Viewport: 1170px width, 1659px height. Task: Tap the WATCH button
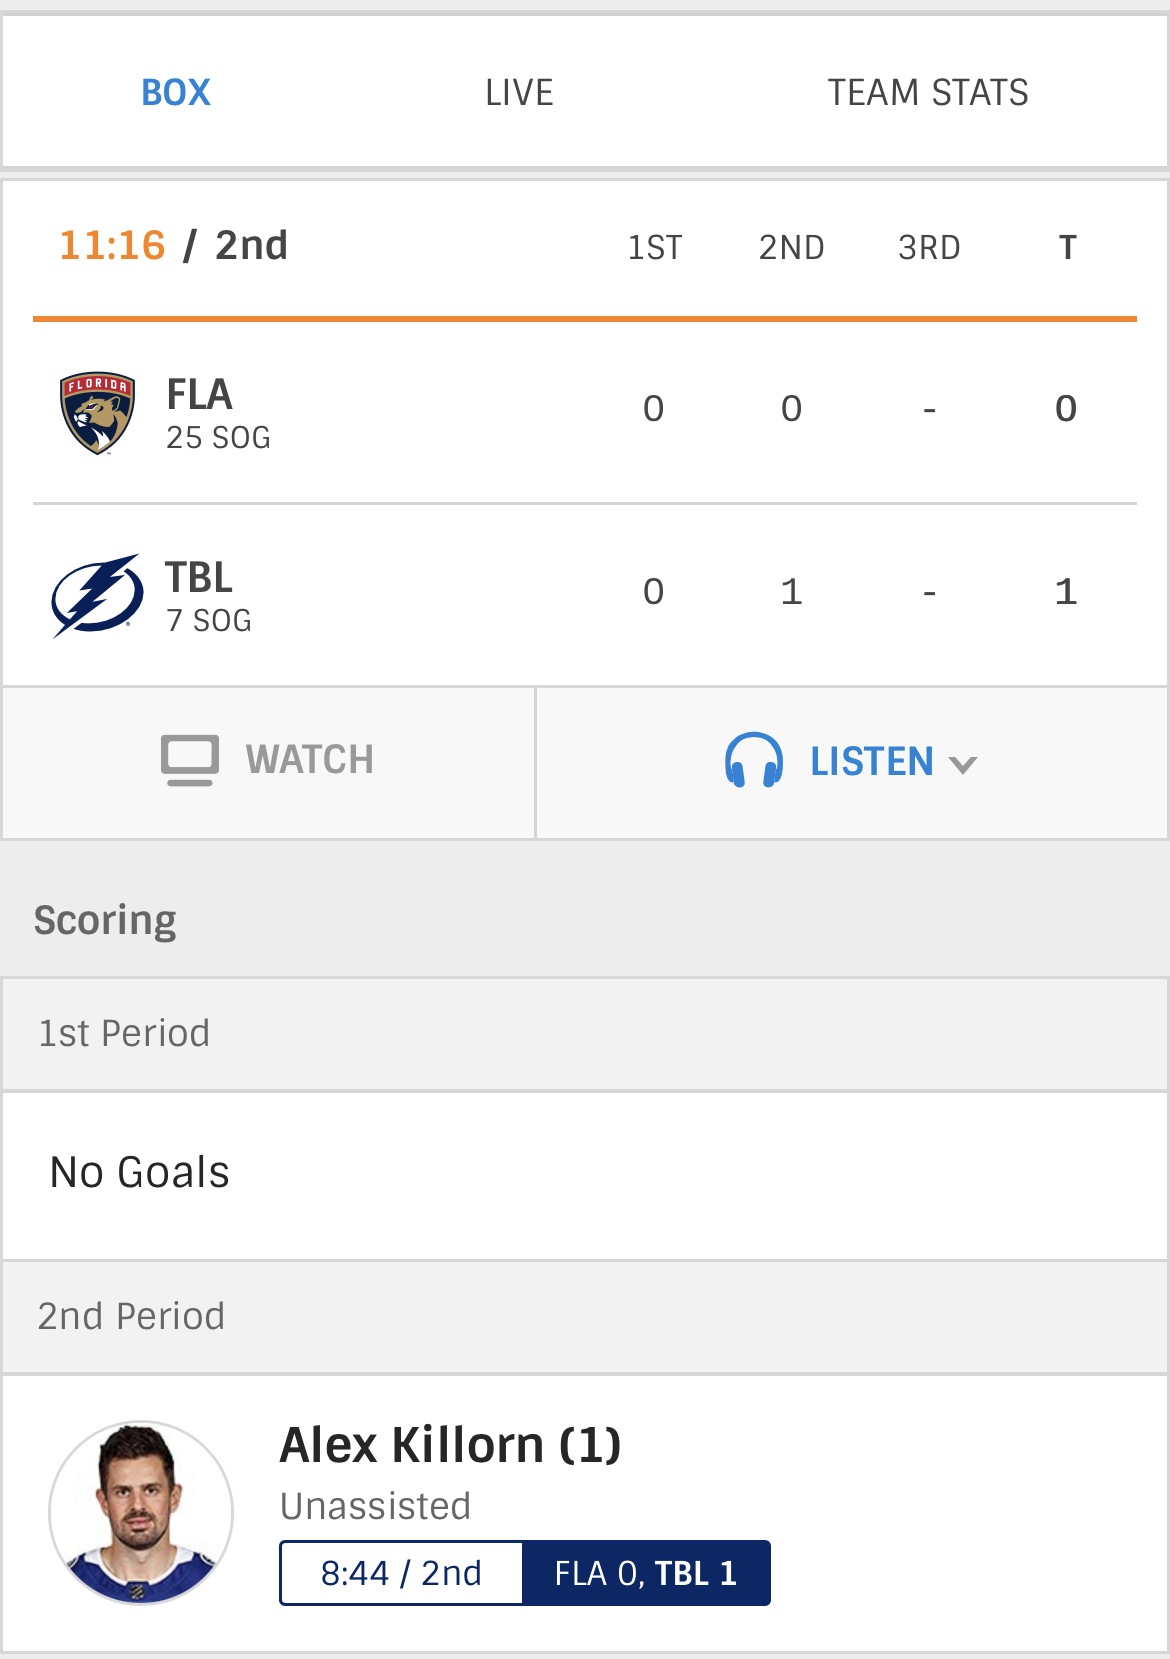269,762
